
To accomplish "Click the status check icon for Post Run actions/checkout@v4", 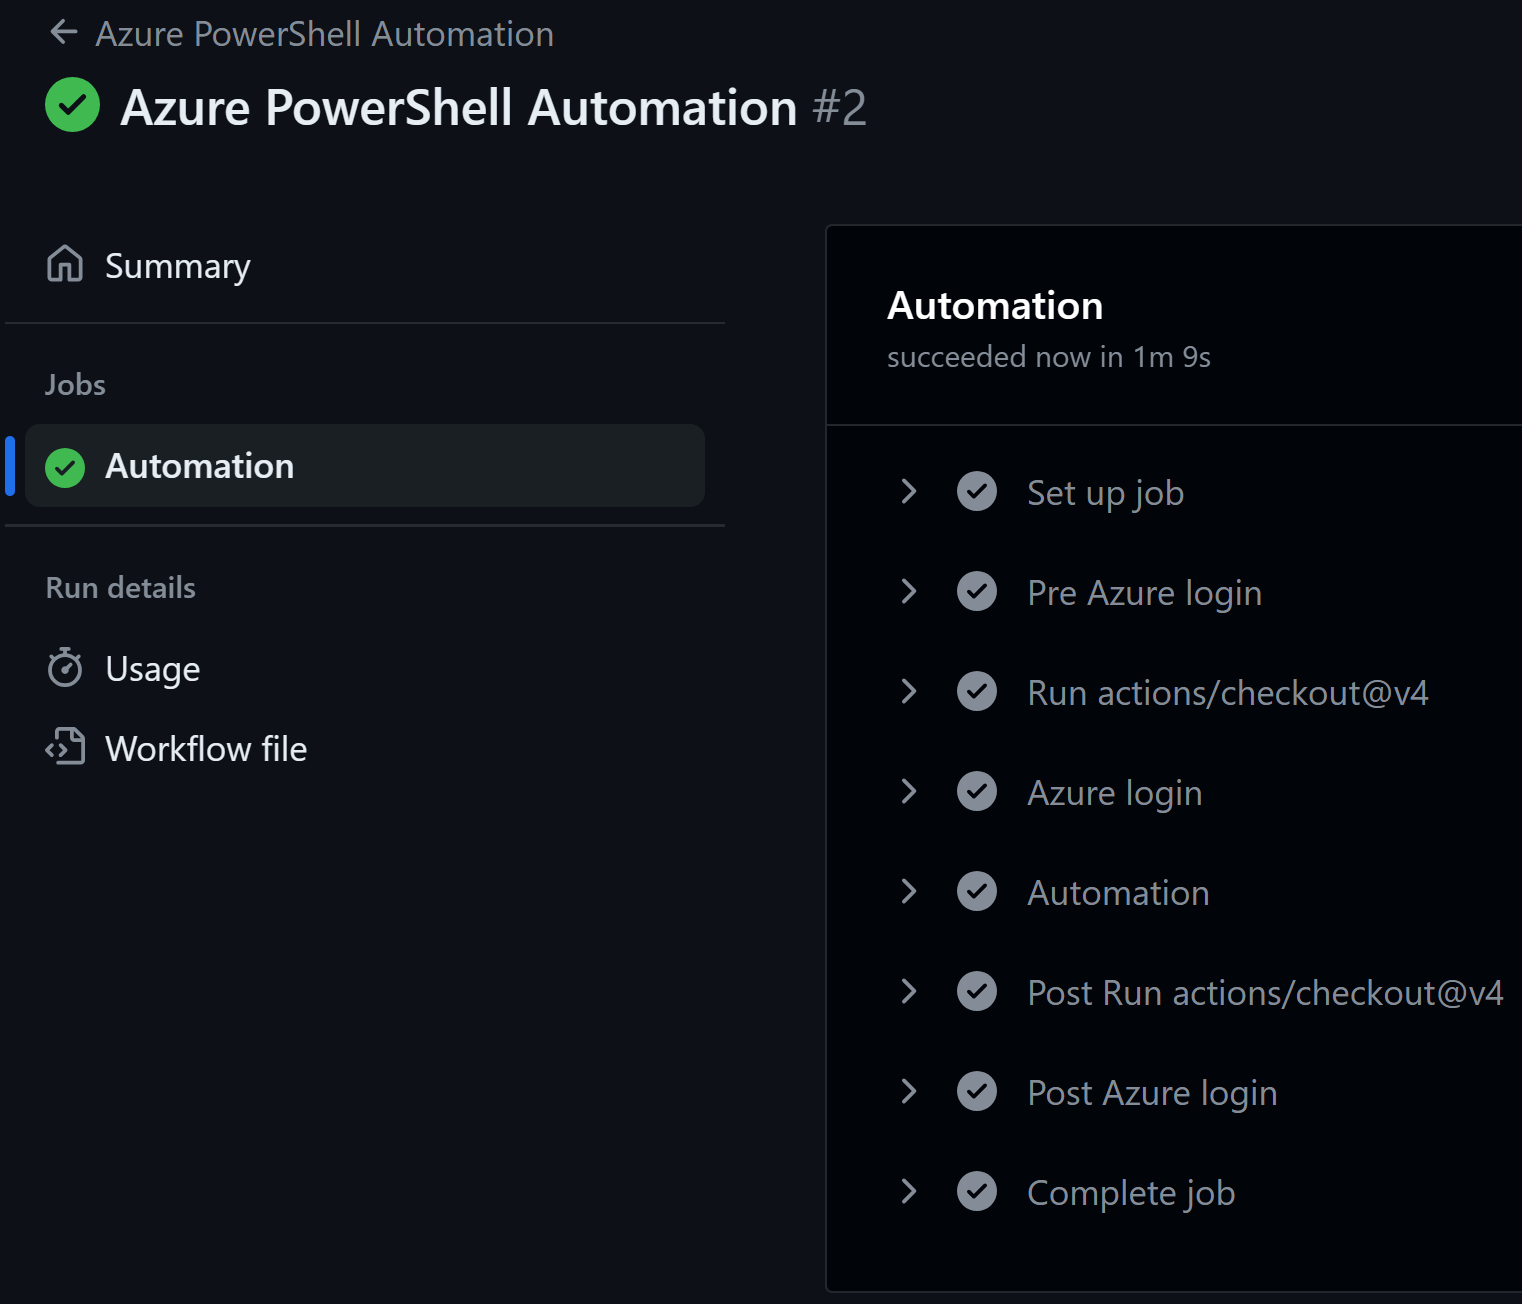I will 977,991.
